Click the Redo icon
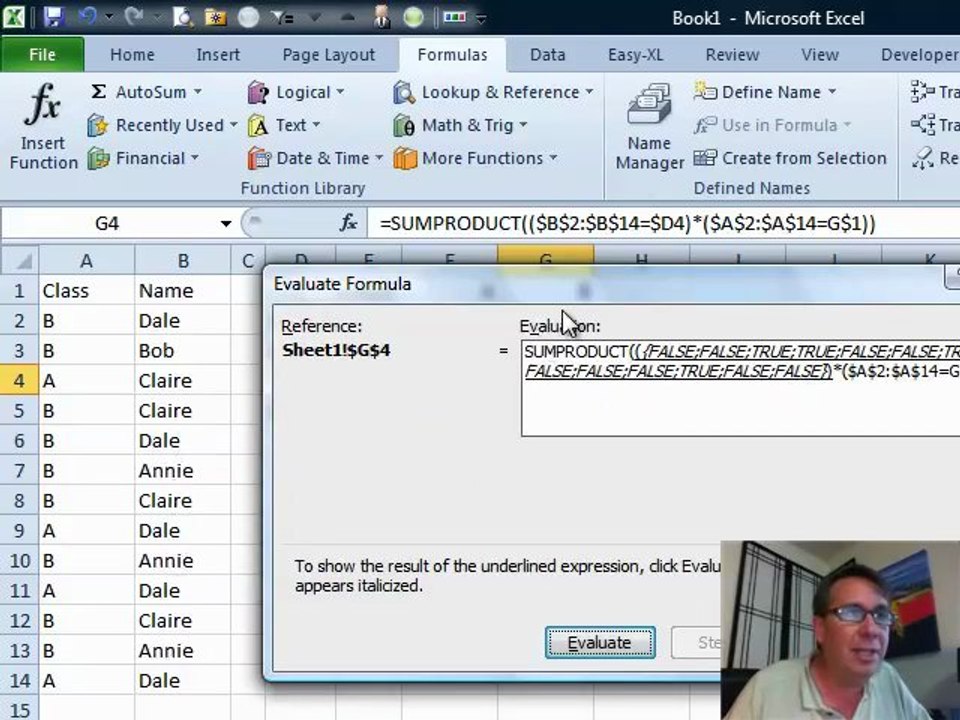The width and height of the screenshot is (960, 720). [133, 17]
